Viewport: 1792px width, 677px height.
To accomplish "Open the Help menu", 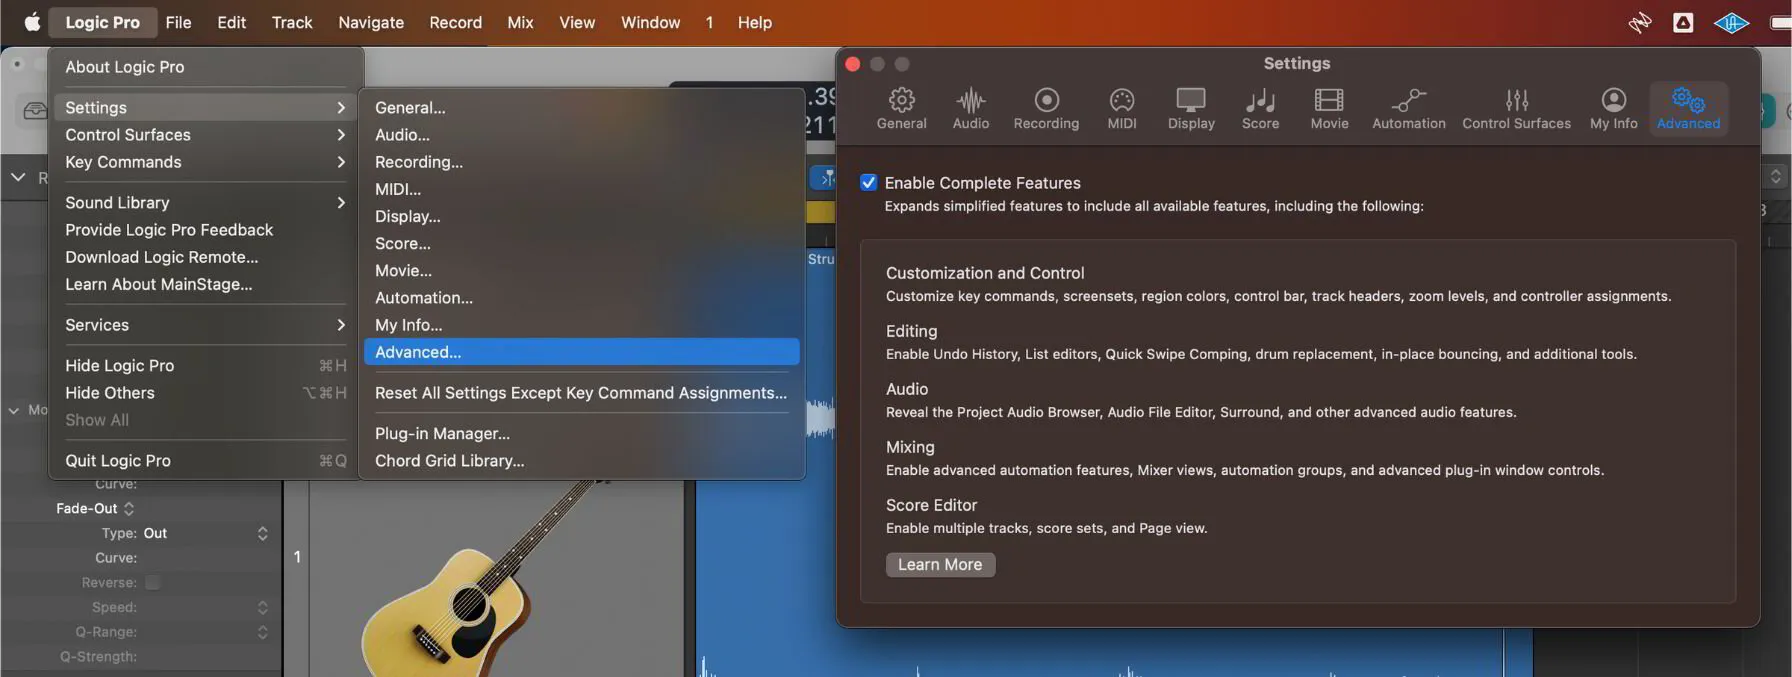I will click(x=755, y=22).
